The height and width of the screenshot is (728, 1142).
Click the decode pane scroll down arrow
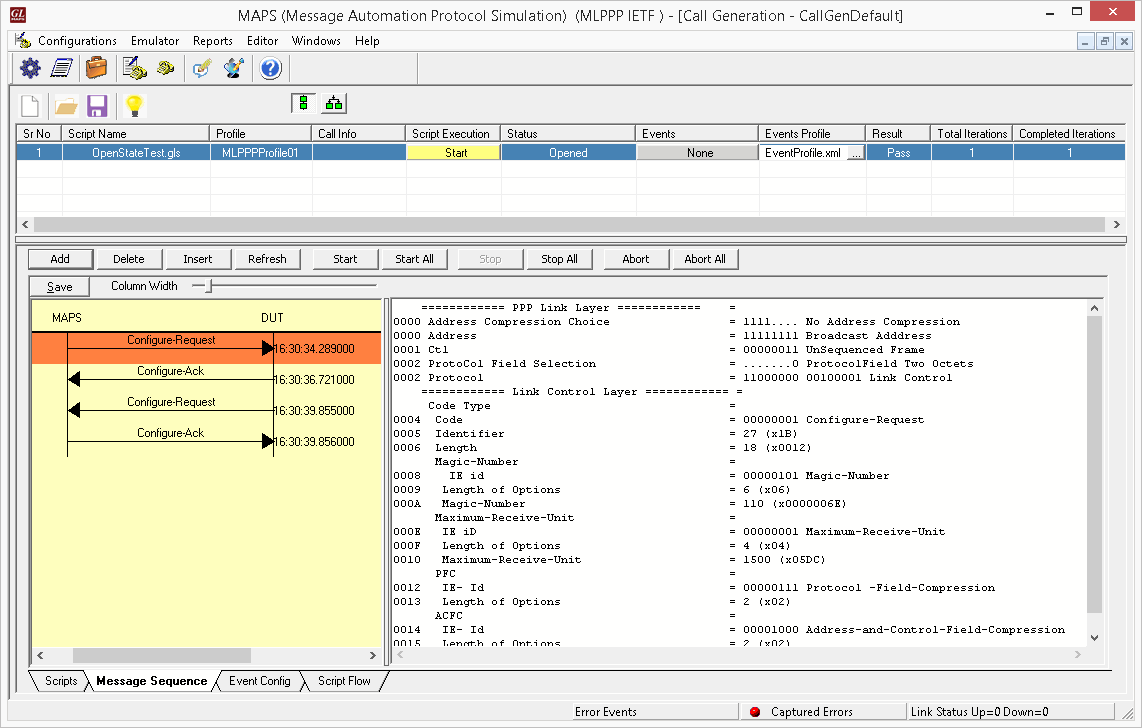tap(1094, 638)
